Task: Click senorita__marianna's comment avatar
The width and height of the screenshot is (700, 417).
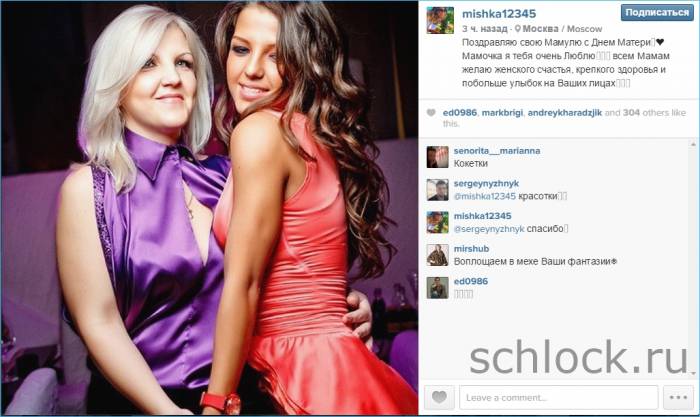Action: [438, 157]
